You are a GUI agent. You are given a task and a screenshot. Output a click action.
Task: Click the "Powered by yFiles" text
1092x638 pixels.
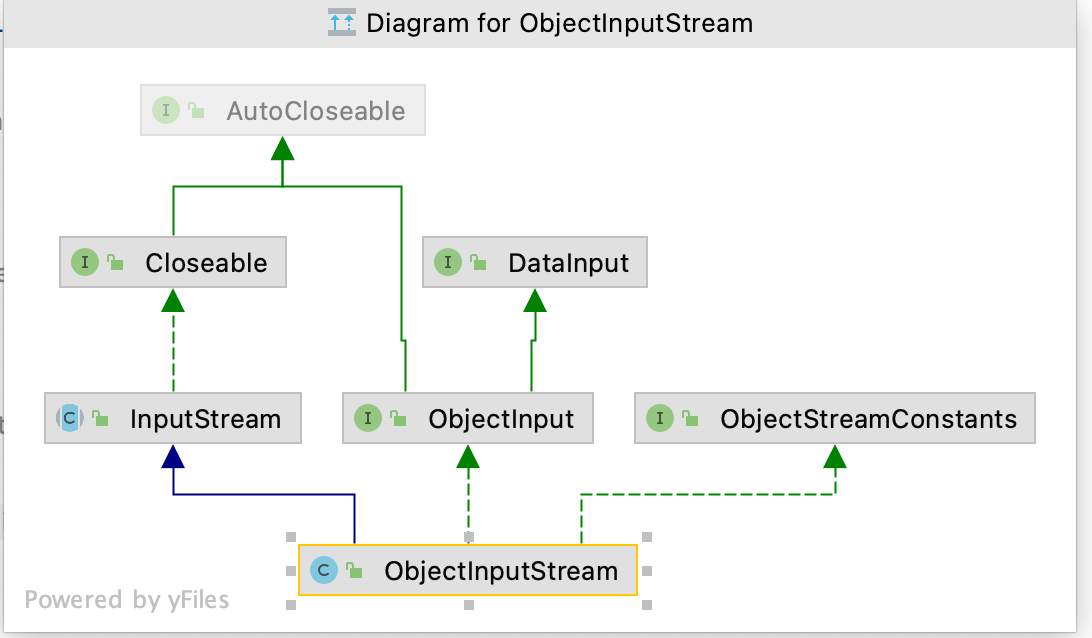point(127,600)
